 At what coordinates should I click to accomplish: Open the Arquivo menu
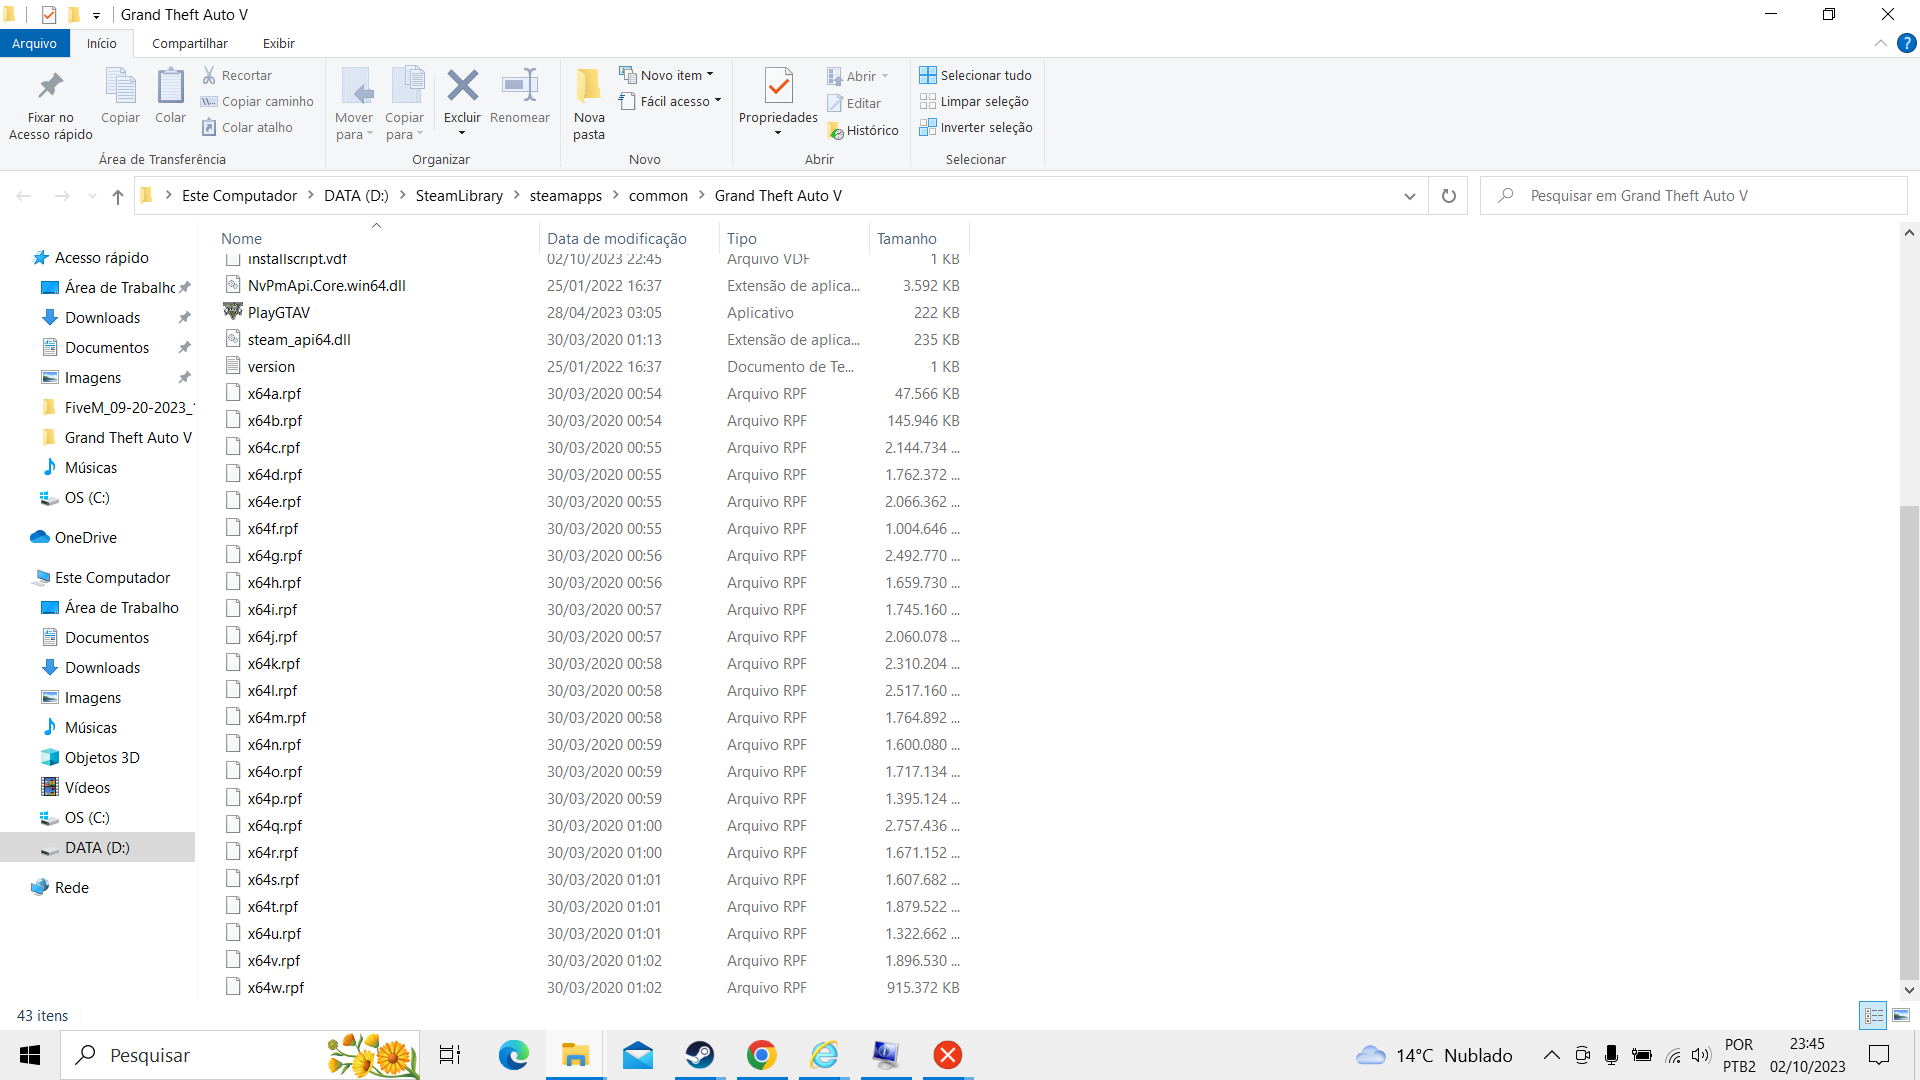click(x=34, y=43)
